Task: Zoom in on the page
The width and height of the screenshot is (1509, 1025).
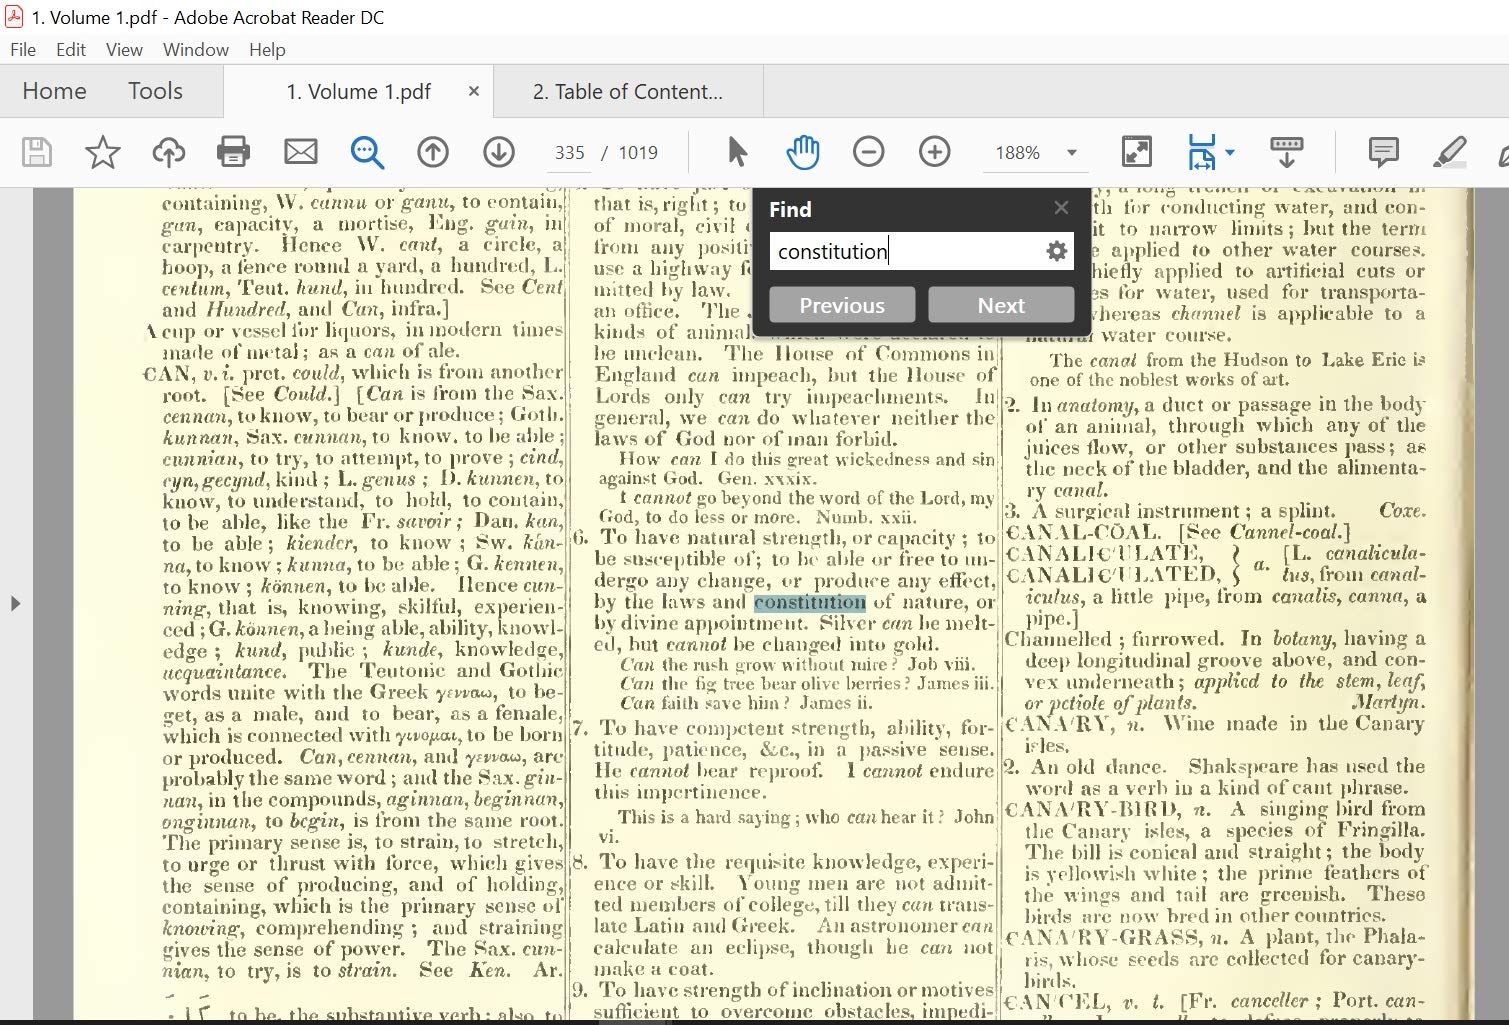Action: 934,152
